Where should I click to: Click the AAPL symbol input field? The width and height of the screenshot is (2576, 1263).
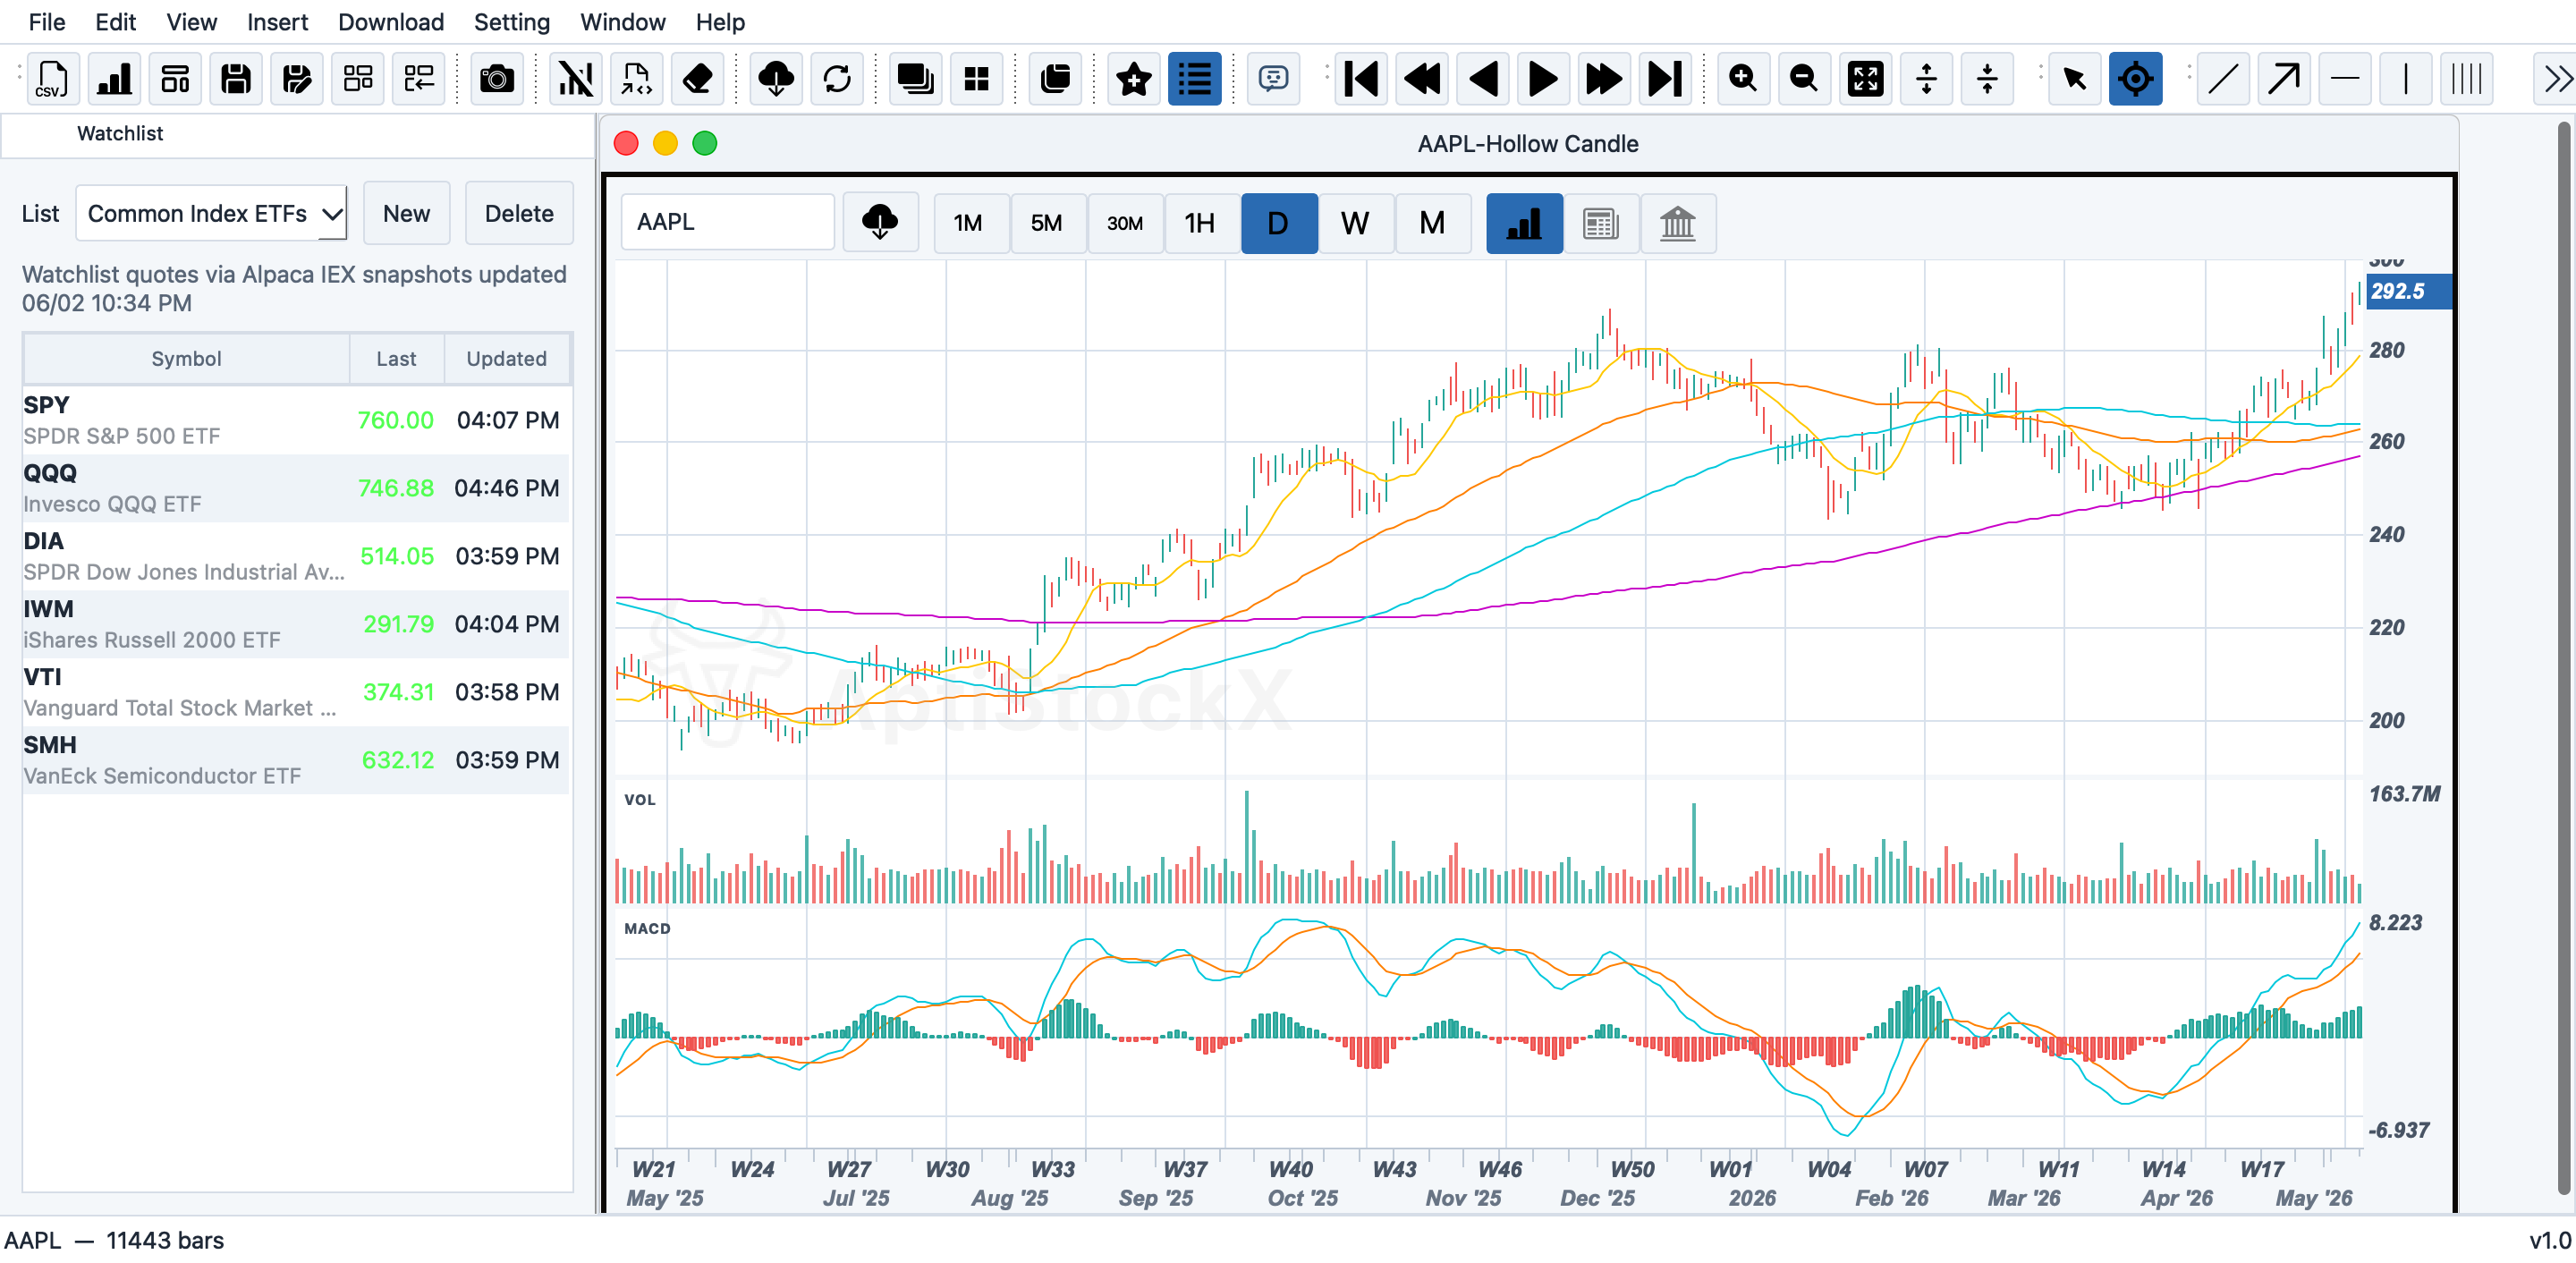click(x=727, y=222)
